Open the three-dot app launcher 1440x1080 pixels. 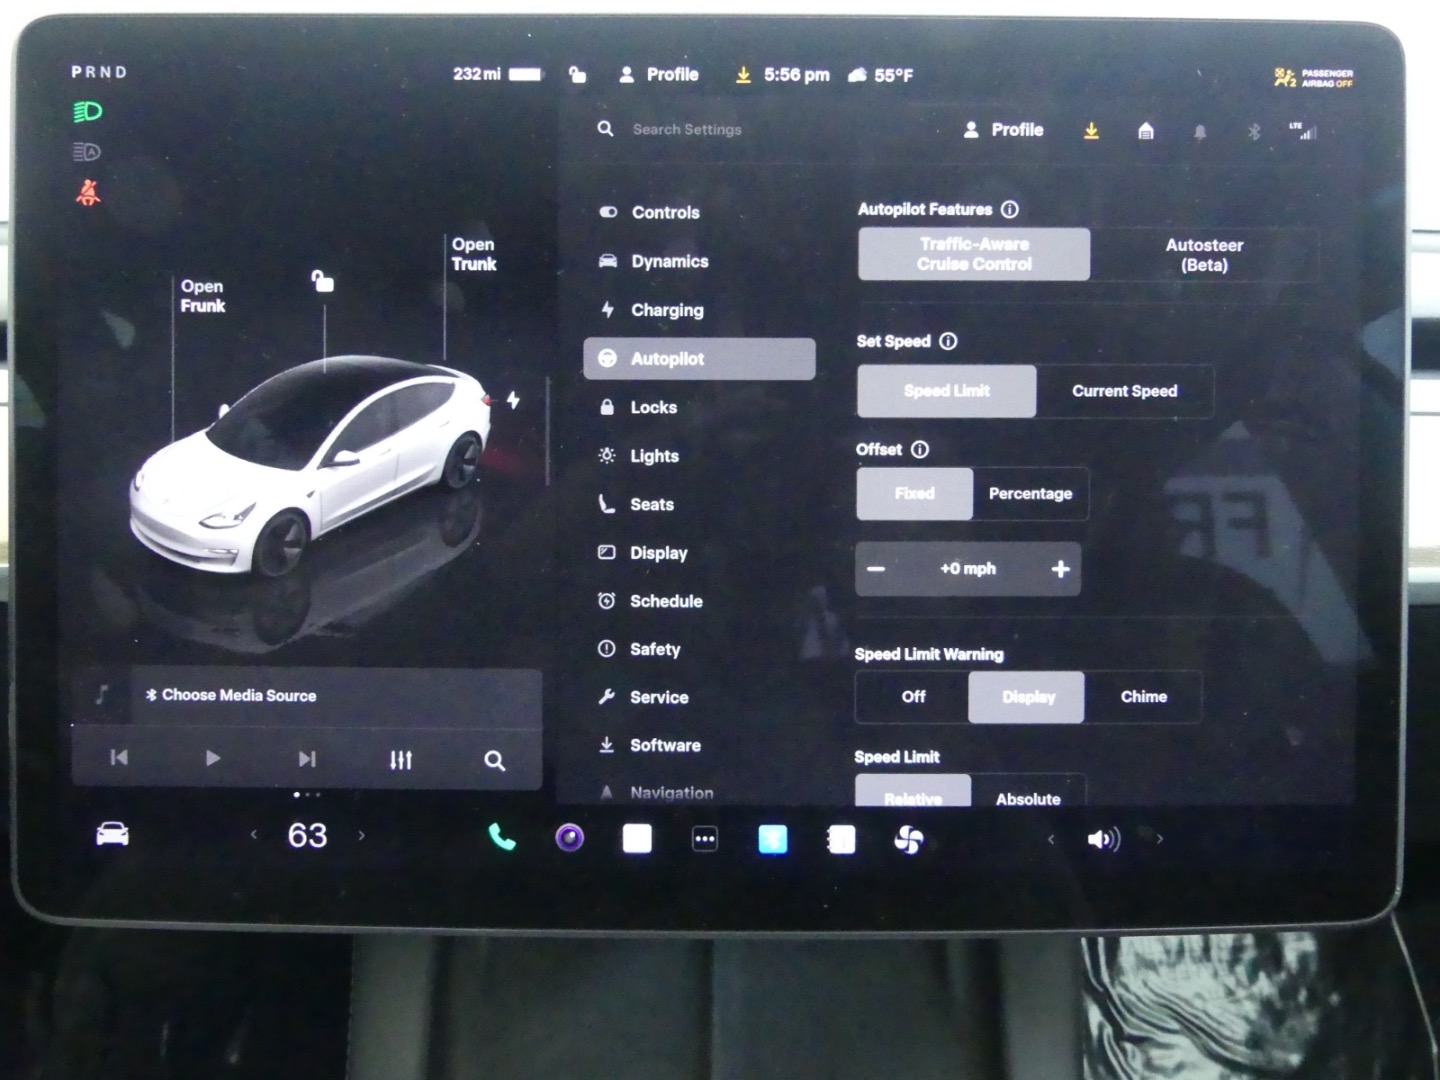pyautogui.click(x=705, y=840)
